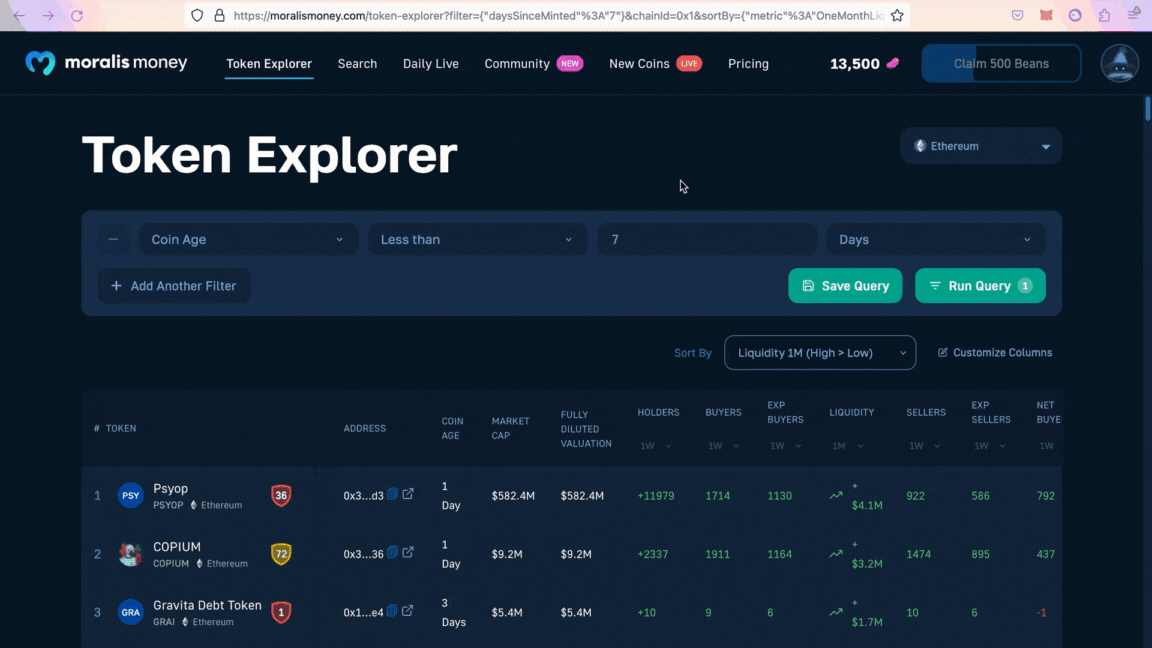Open the Psyop token name link
The height and width of the screenshot is (648, 1152).
[x=170, y=489]
